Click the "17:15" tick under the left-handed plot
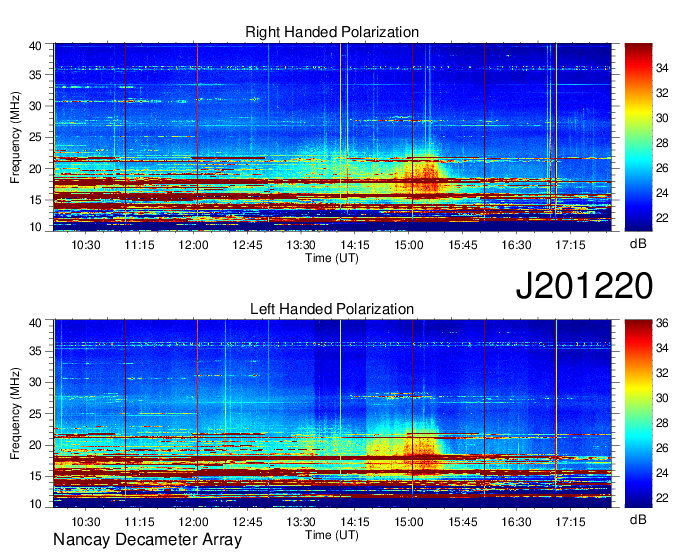The height and width of the screenshot is (552, 680). 570,522
